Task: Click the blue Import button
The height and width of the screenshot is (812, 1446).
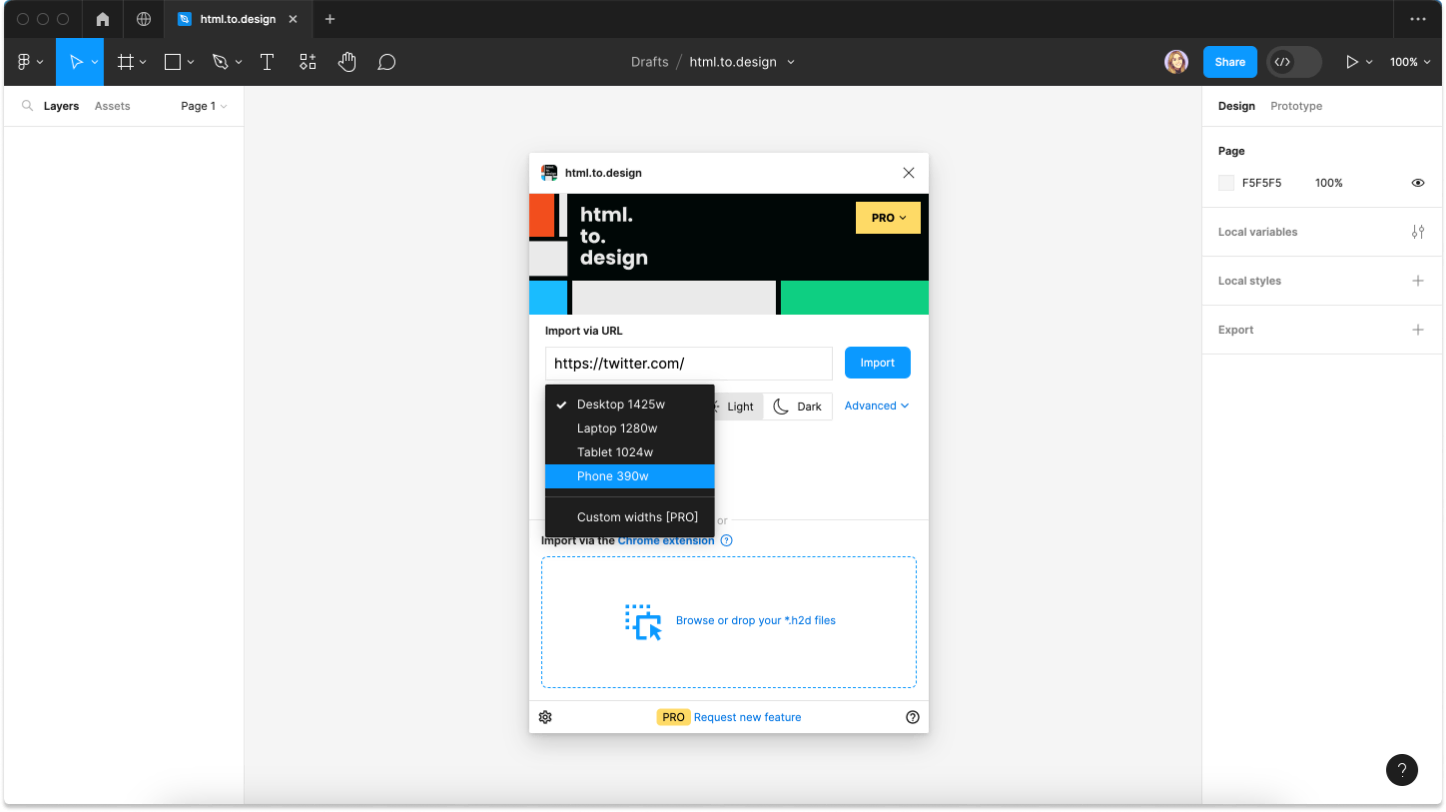Action: click(x=877, y=363)
